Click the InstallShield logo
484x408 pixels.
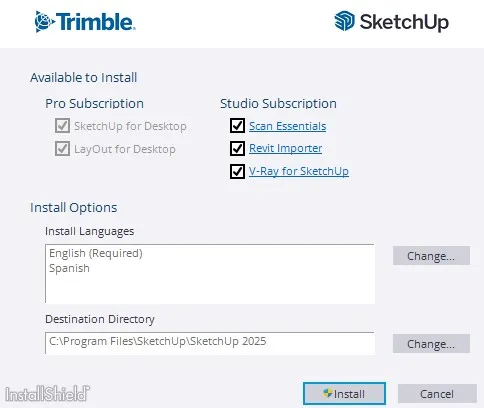(48, 394)
